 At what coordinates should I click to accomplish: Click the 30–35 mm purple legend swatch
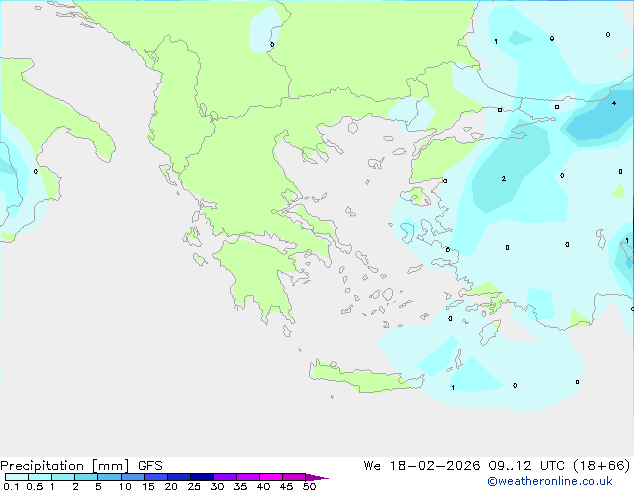click(225, 477)
